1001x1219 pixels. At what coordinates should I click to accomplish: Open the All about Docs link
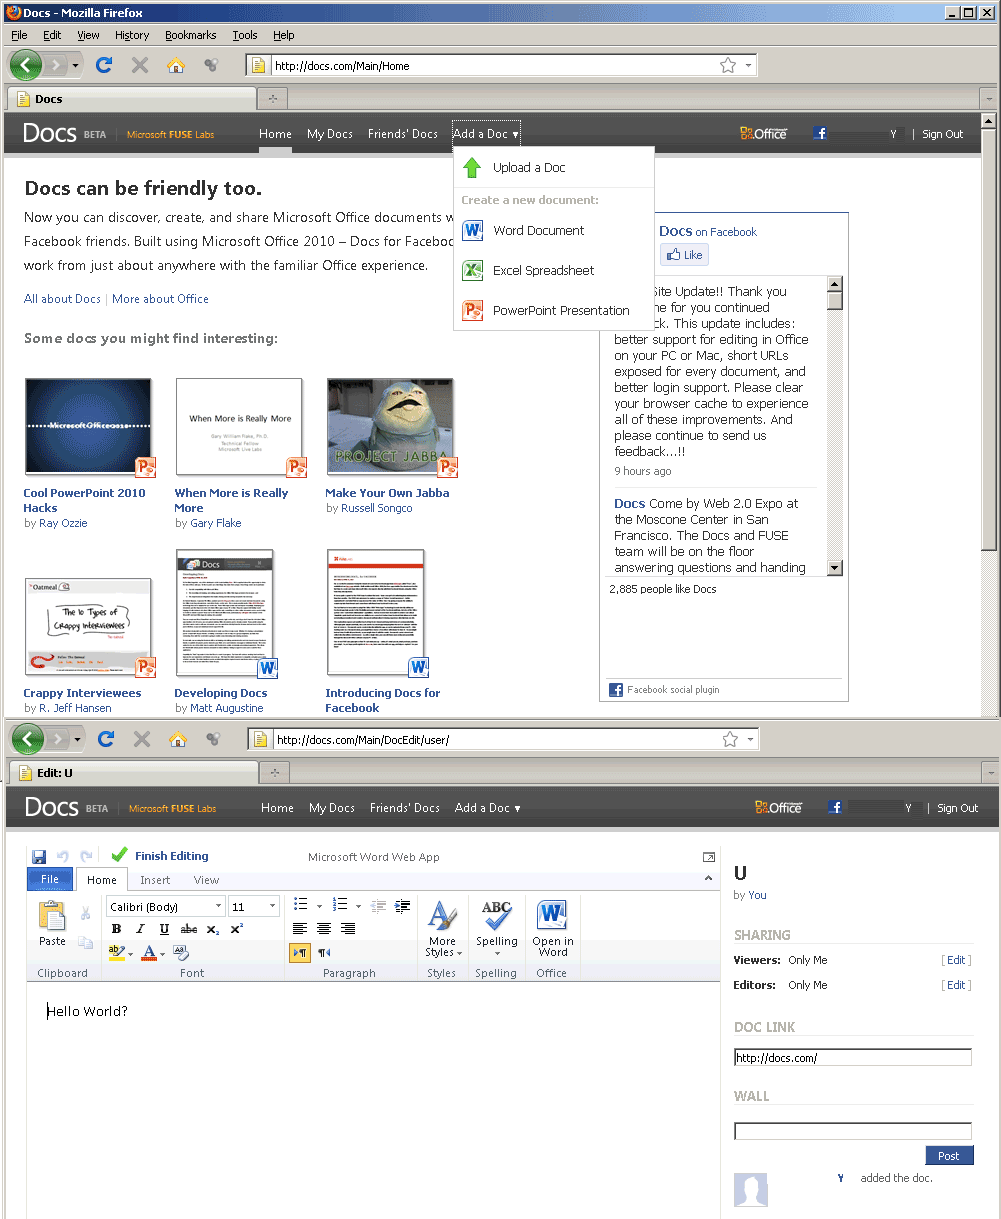tap(62, 299)
